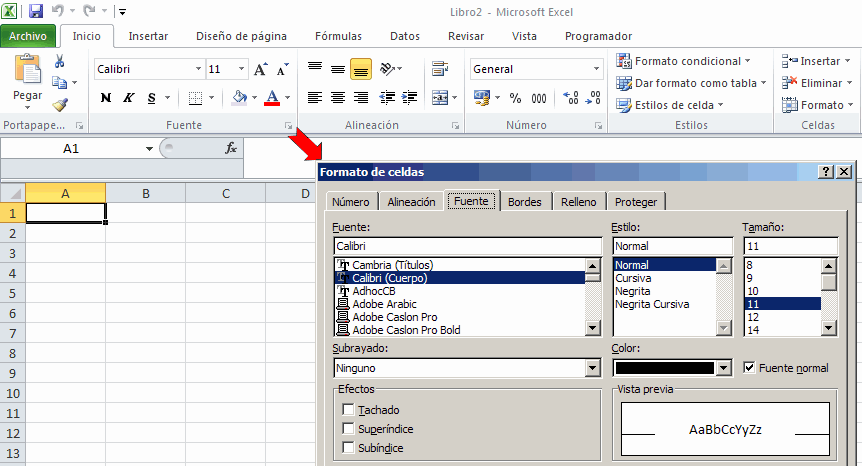
Task: Click the Cut scissors icon
Action: [x=59, y=61]
